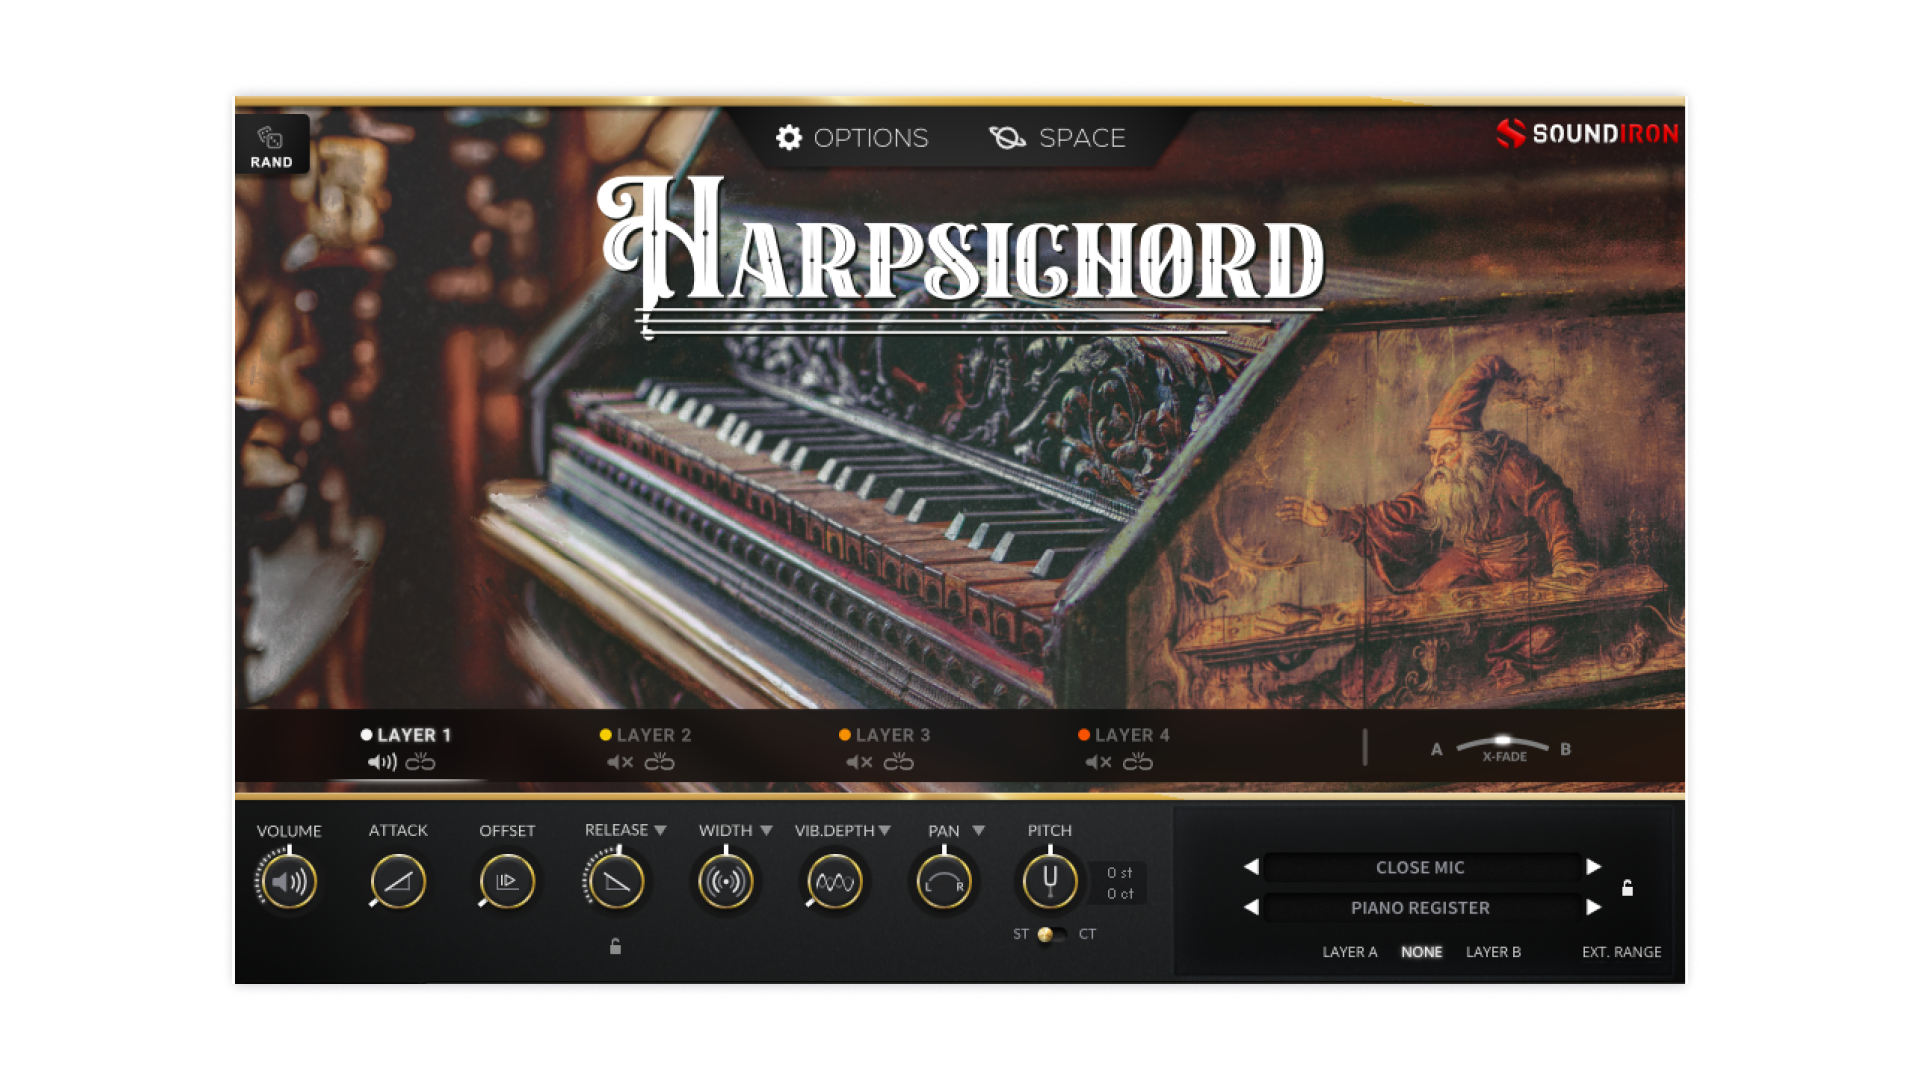
Task: Select the Offset sample-start knob
Action: coord(507,882)
